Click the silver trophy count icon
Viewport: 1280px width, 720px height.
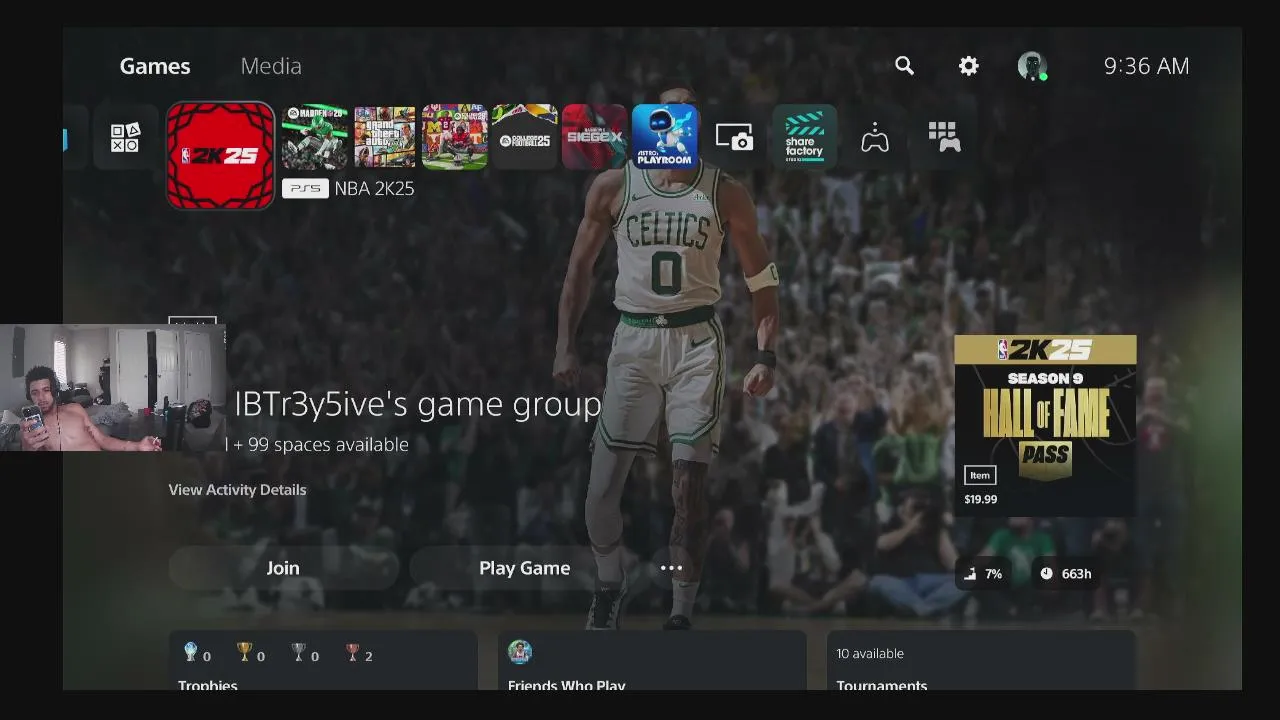[x=298, y=653]
